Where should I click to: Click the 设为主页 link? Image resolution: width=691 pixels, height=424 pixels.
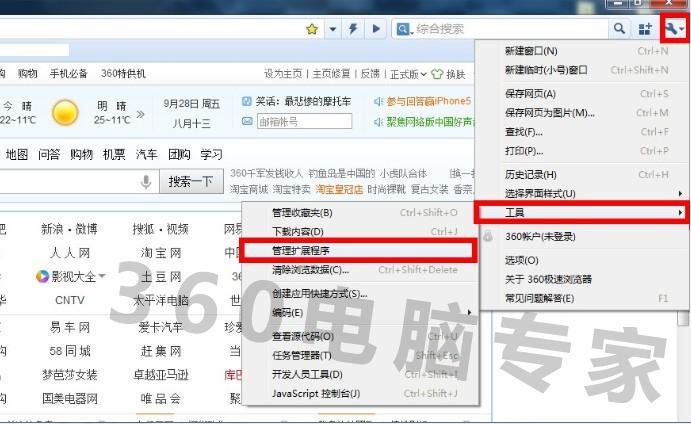[283, 74]
